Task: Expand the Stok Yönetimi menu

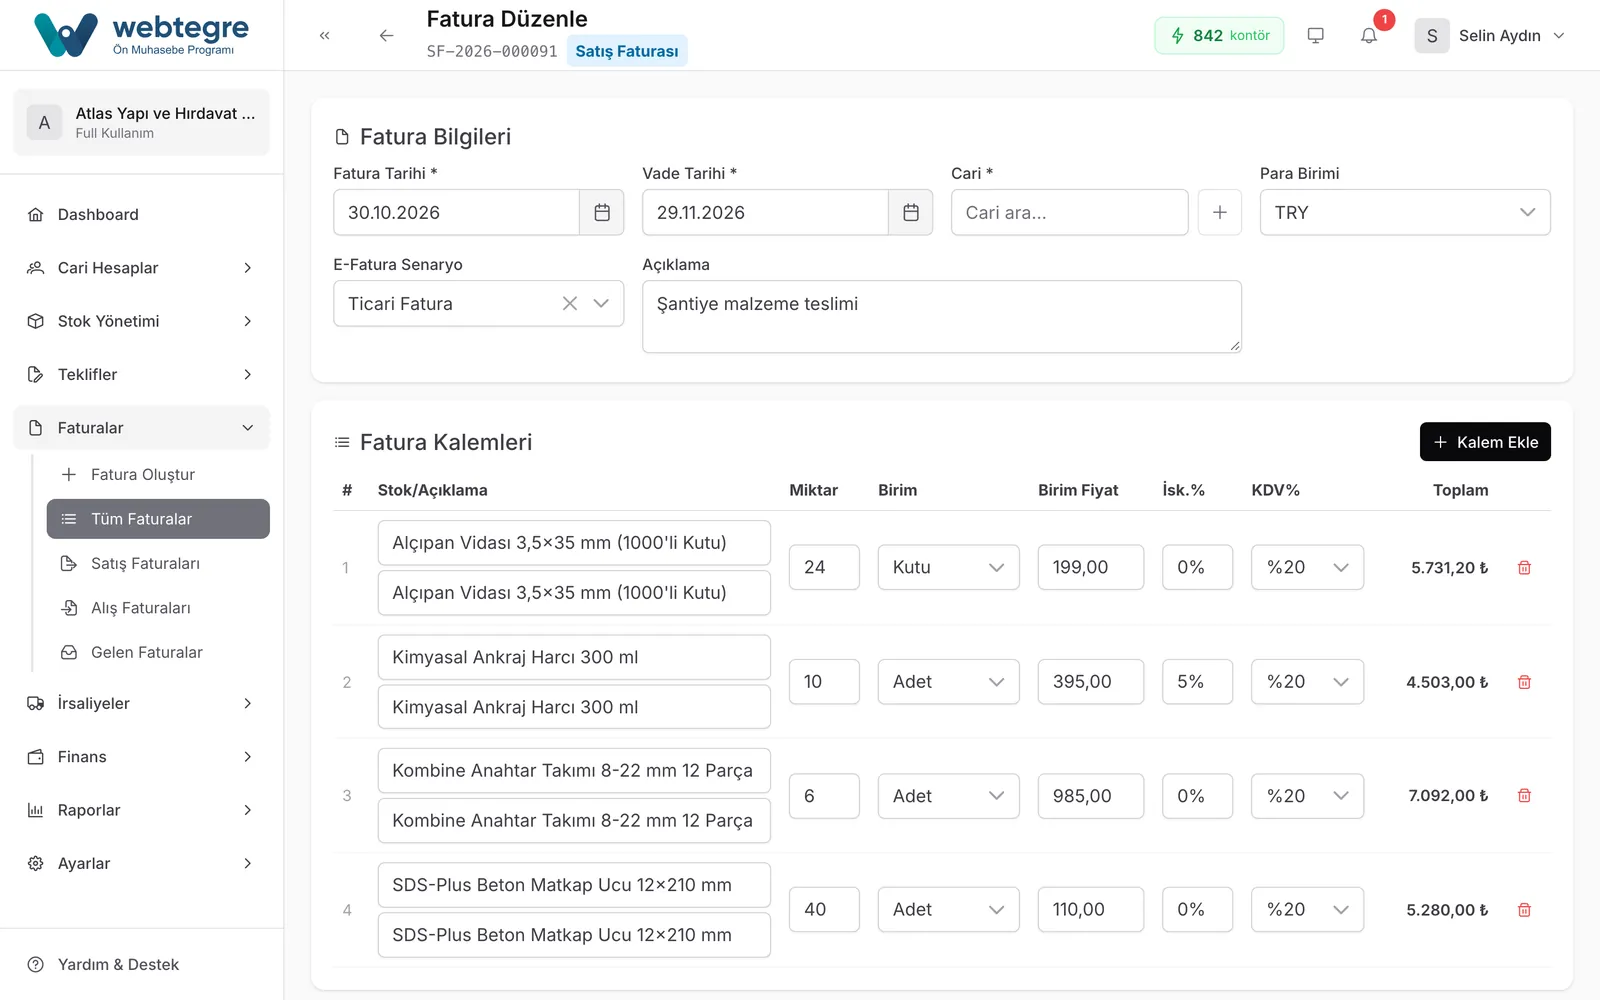Action: pos(142,321)
